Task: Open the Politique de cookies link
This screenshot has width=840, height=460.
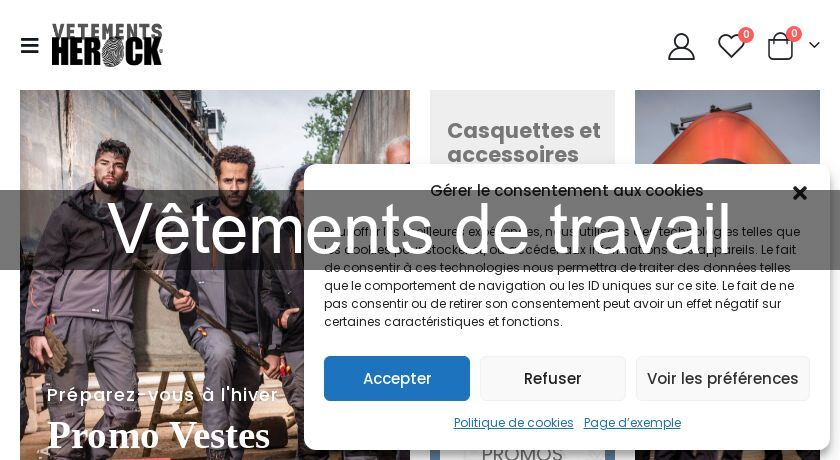Action: tap(513, 423)
